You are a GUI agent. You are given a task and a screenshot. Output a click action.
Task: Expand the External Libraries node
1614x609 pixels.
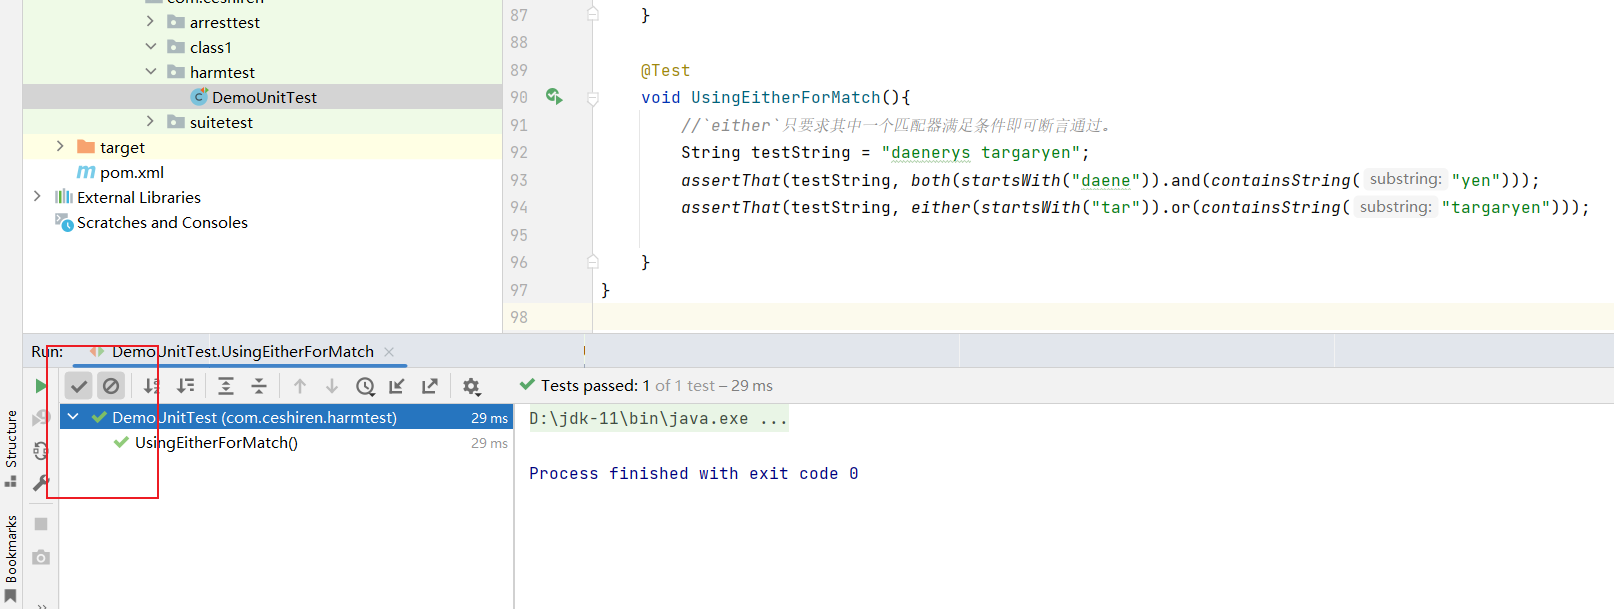(37, 197)
